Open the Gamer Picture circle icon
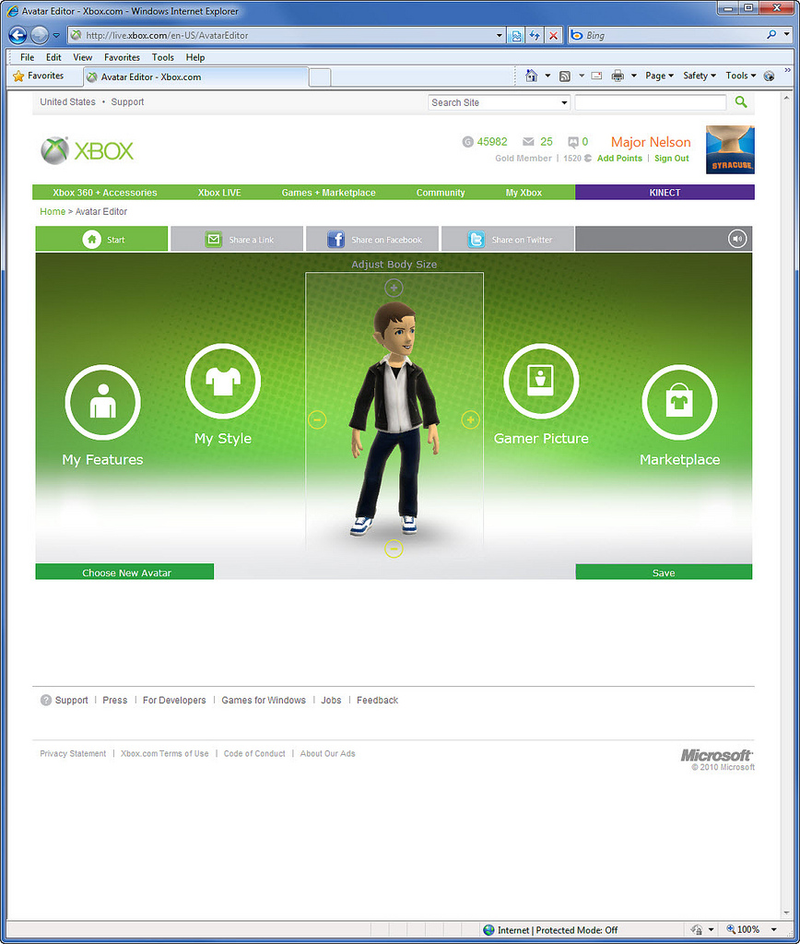This screenshot has height=944, width=800. 541,381
